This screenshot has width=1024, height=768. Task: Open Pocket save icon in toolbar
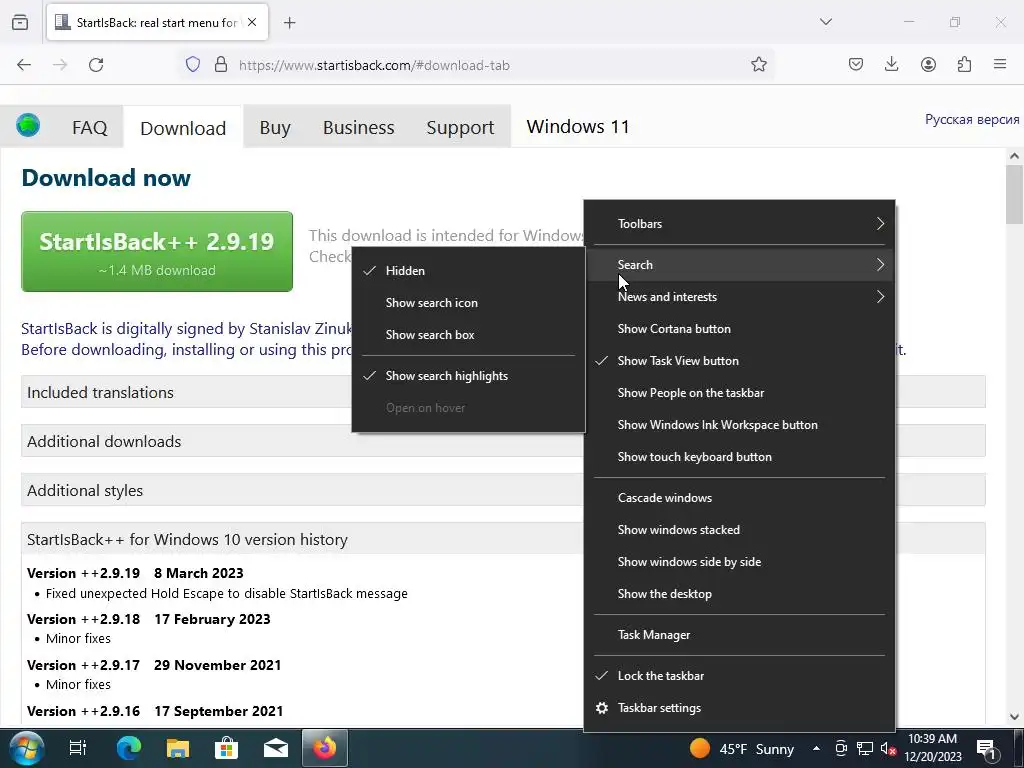point(856,65)
